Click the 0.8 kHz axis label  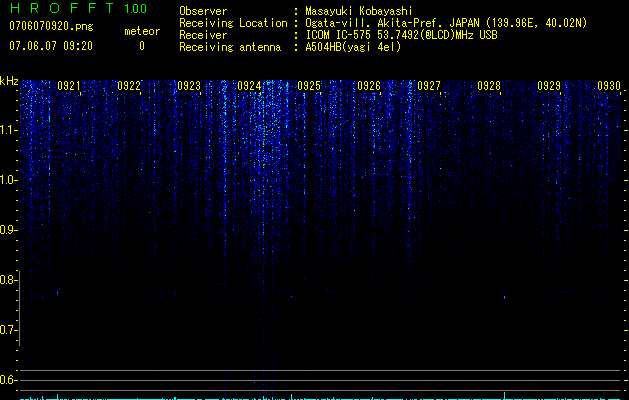(x=8, y=280)
